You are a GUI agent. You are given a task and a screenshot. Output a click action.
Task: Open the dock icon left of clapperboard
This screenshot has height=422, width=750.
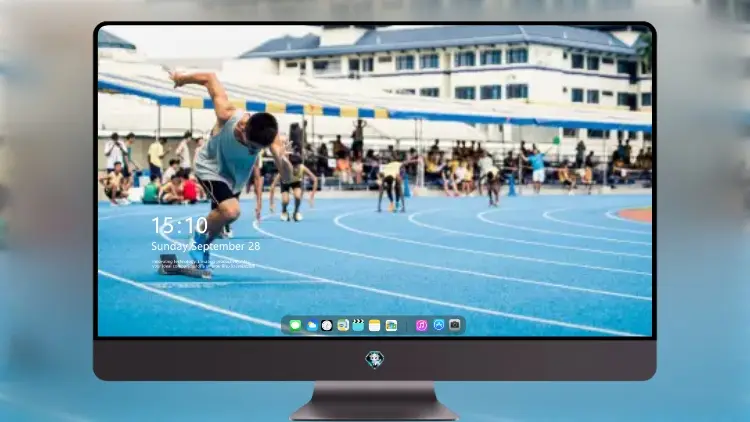pos(343,325)
